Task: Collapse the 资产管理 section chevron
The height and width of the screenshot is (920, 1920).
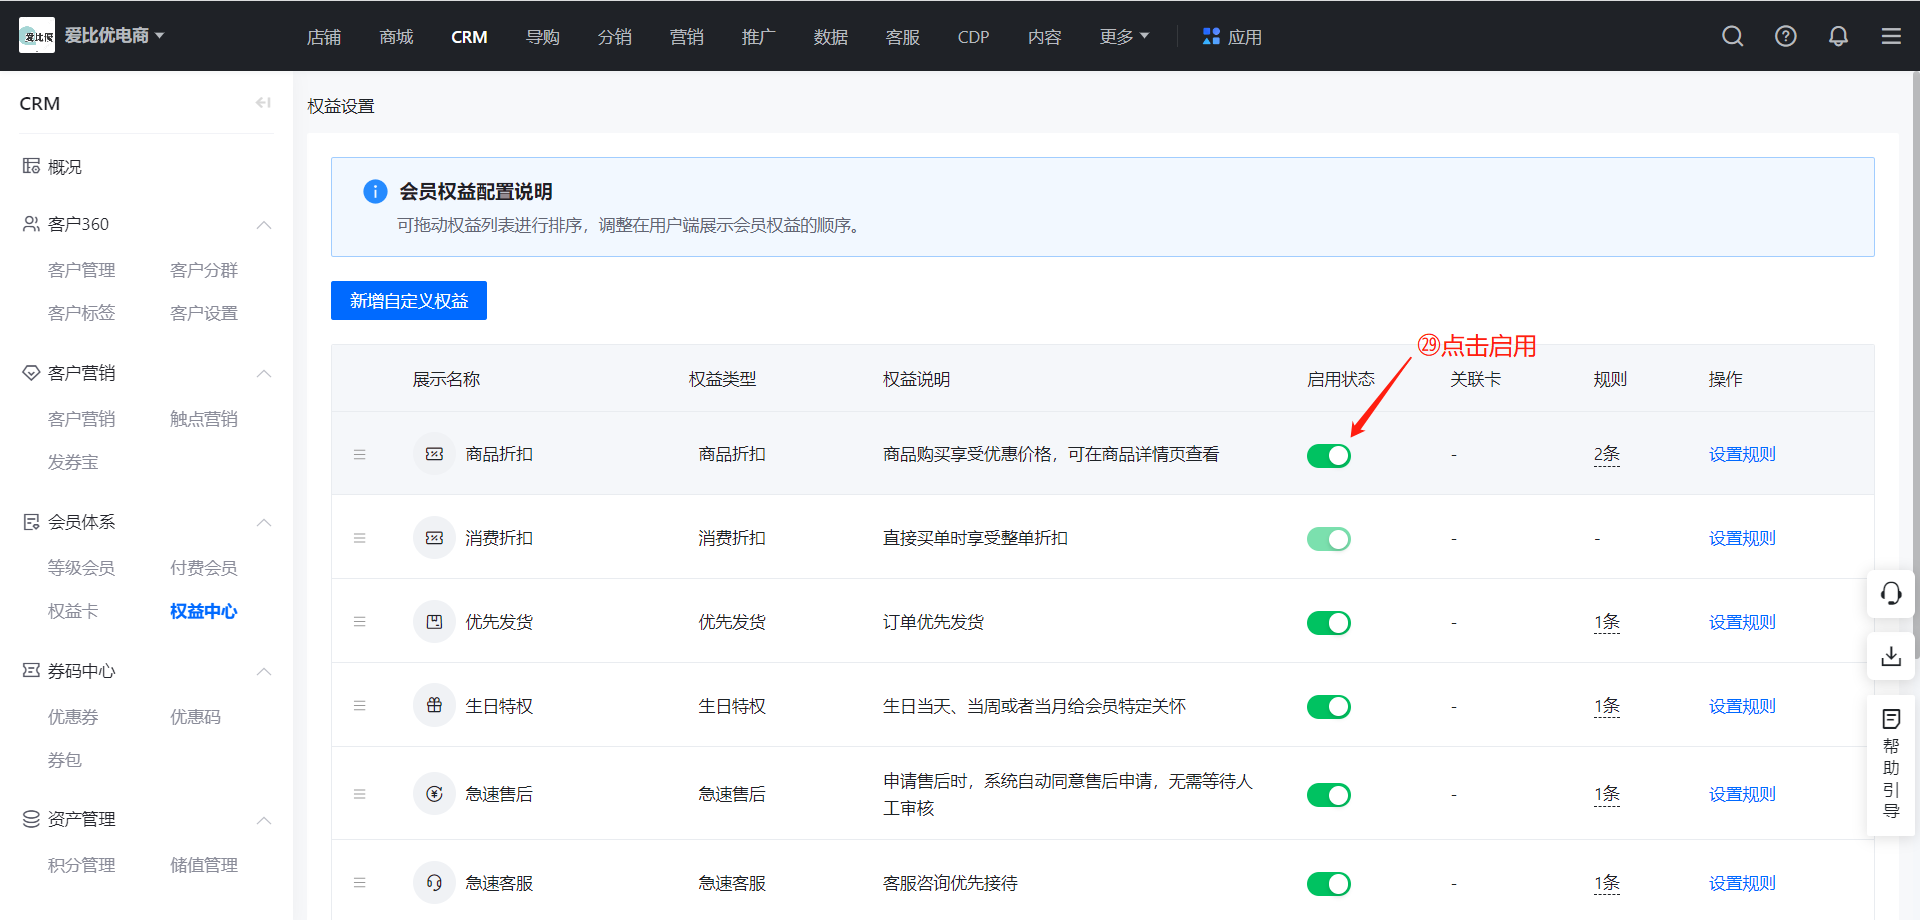Action: click(x=264, y=820)
